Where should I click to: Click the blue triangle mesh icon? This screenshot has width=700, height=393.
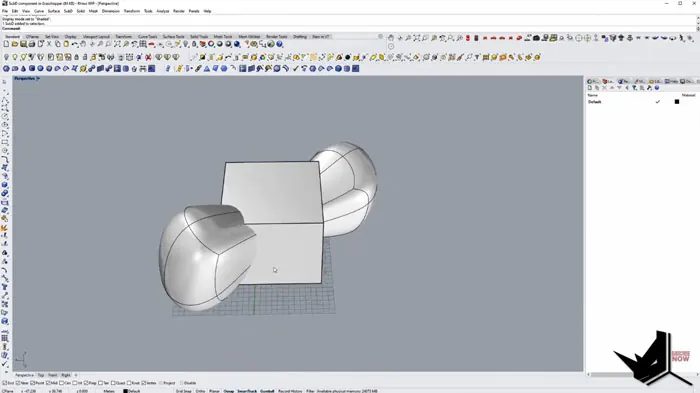click(207, 69)
